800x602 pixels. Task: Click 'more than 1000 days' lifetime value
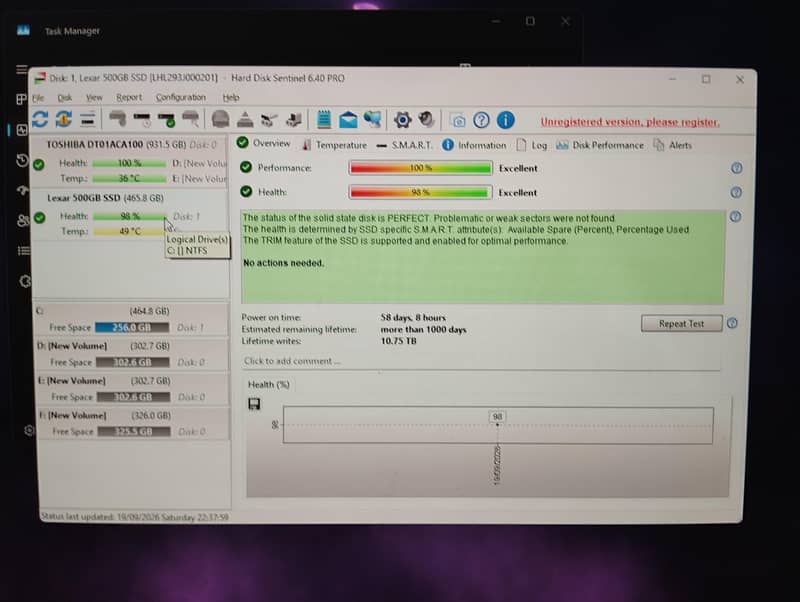423,329
